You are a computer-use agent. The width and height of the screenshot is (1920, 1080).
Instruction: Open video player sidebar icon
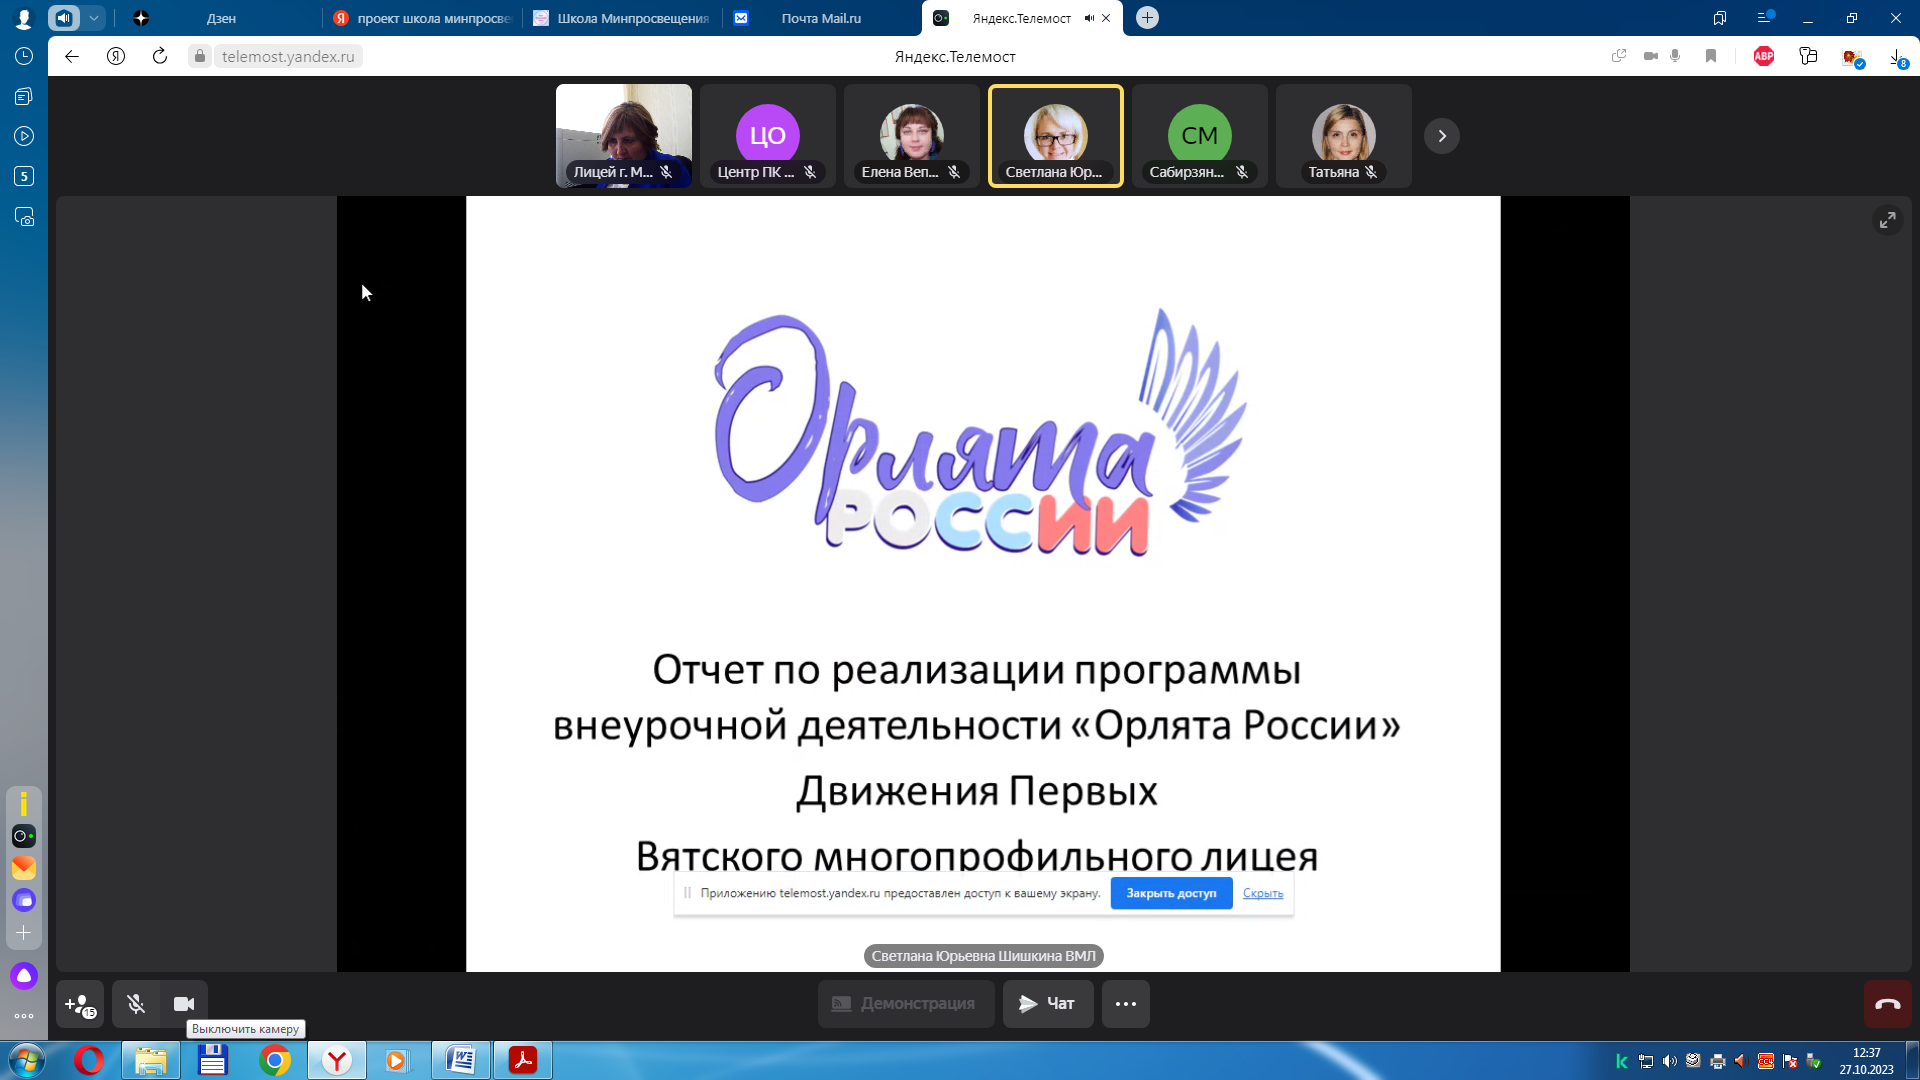(x=24, y=136)
